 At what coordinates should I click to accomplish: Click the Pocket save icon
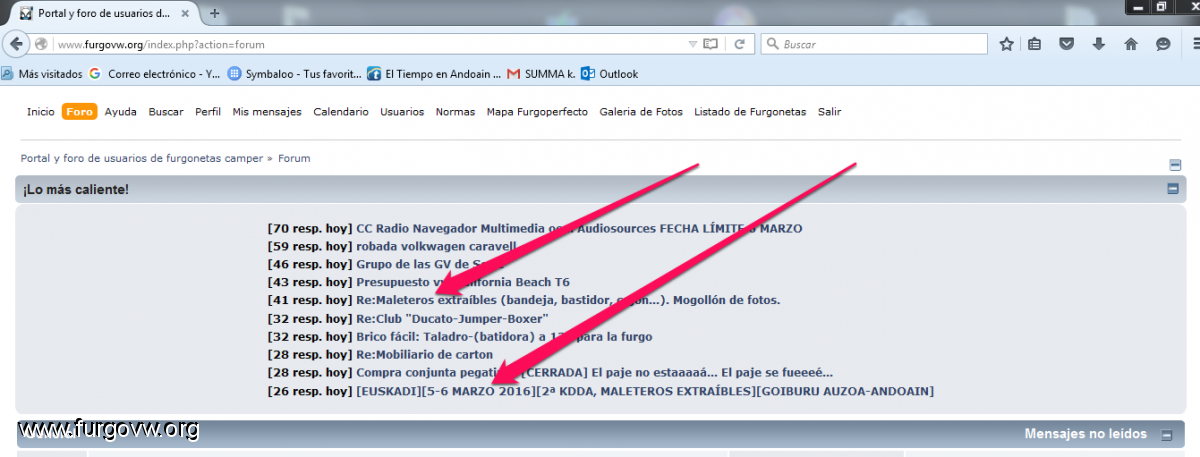[1067, 44]
